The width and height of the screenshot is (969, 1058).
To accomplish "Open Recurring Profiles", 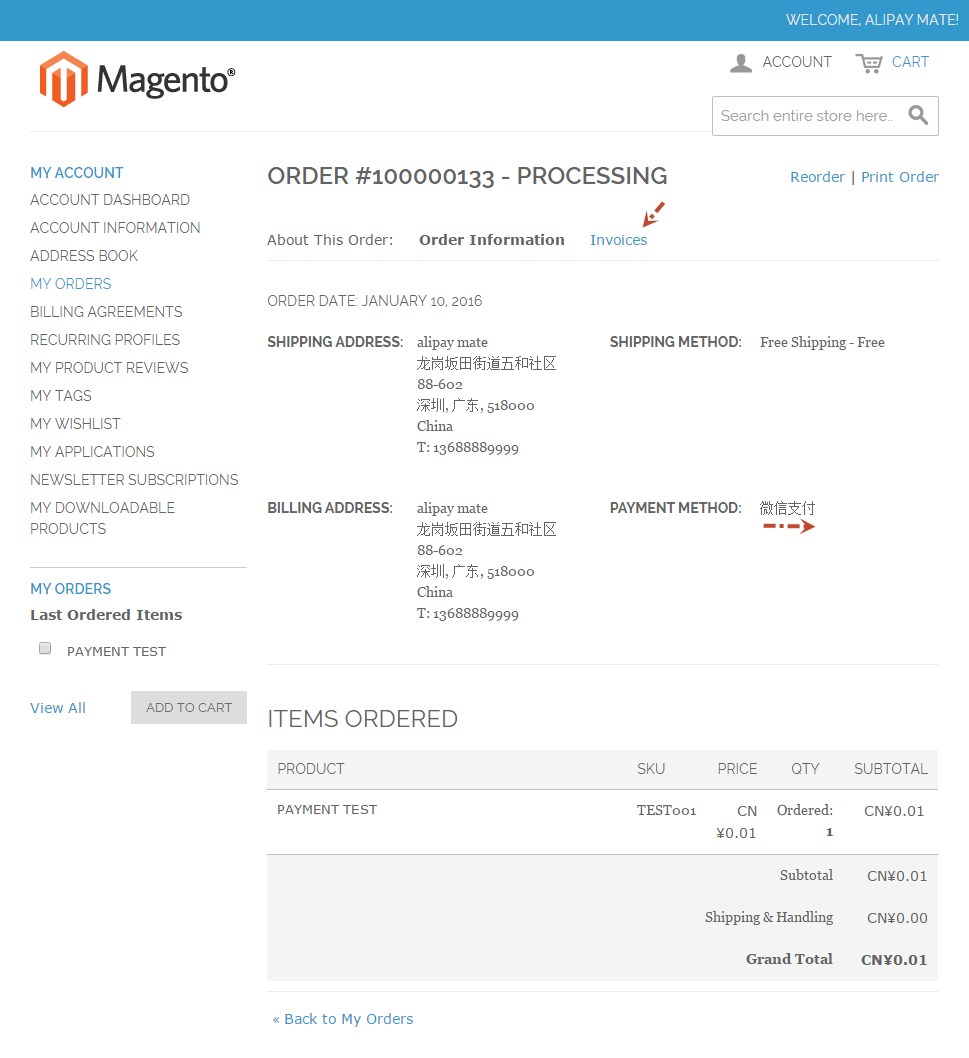I will [x=105, y=340].
